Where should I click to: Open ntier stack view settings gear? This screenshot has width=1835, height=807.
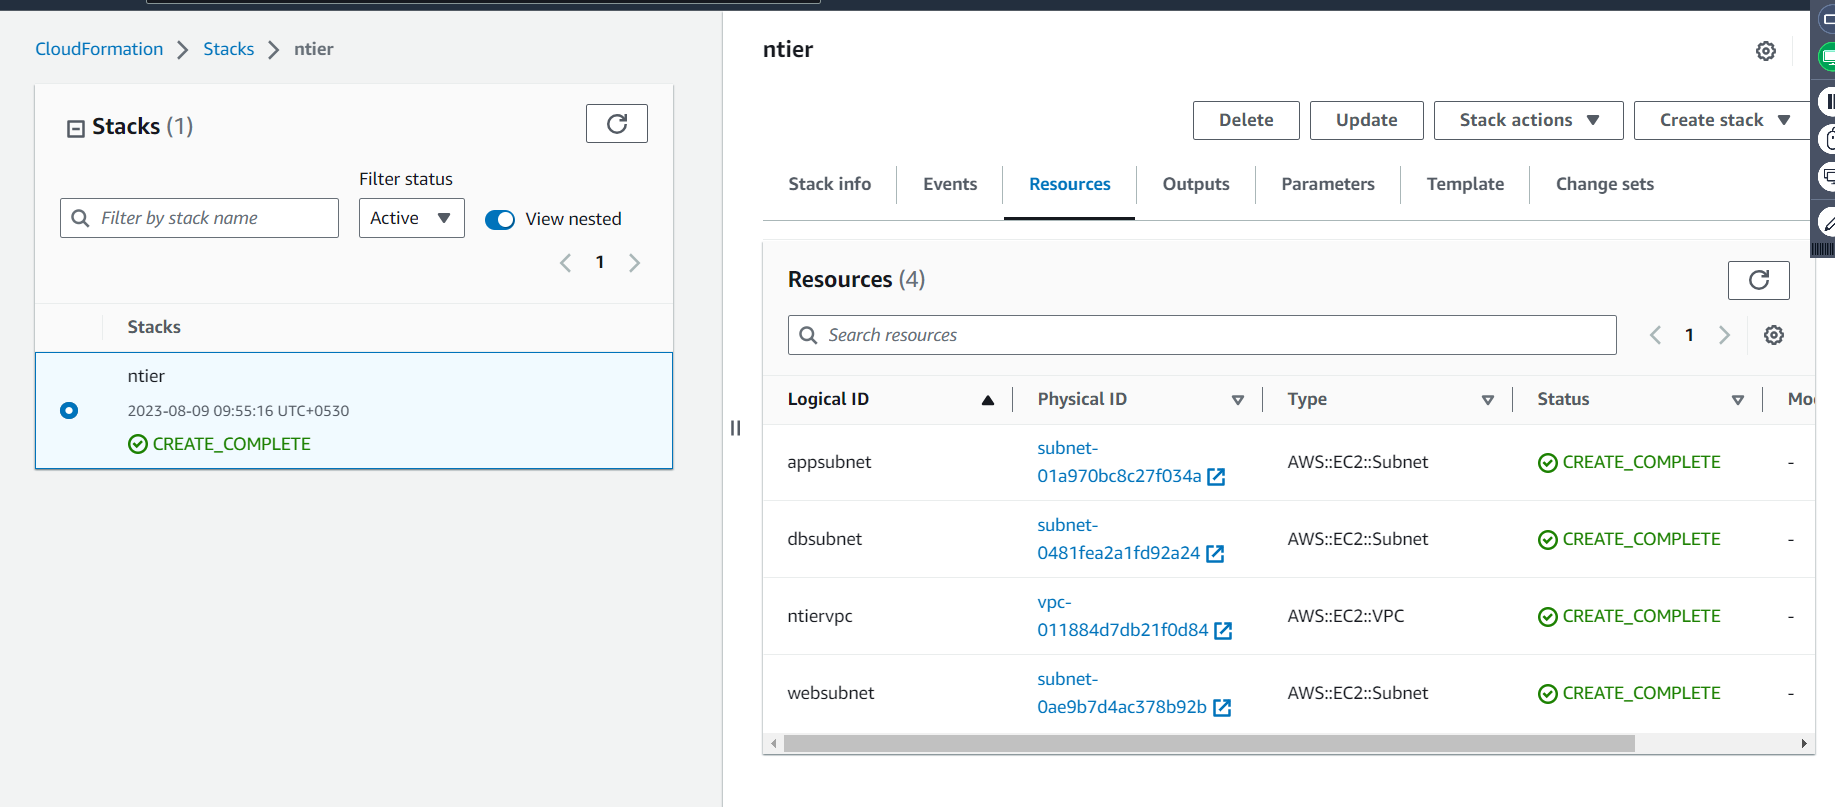(1766, 51)
